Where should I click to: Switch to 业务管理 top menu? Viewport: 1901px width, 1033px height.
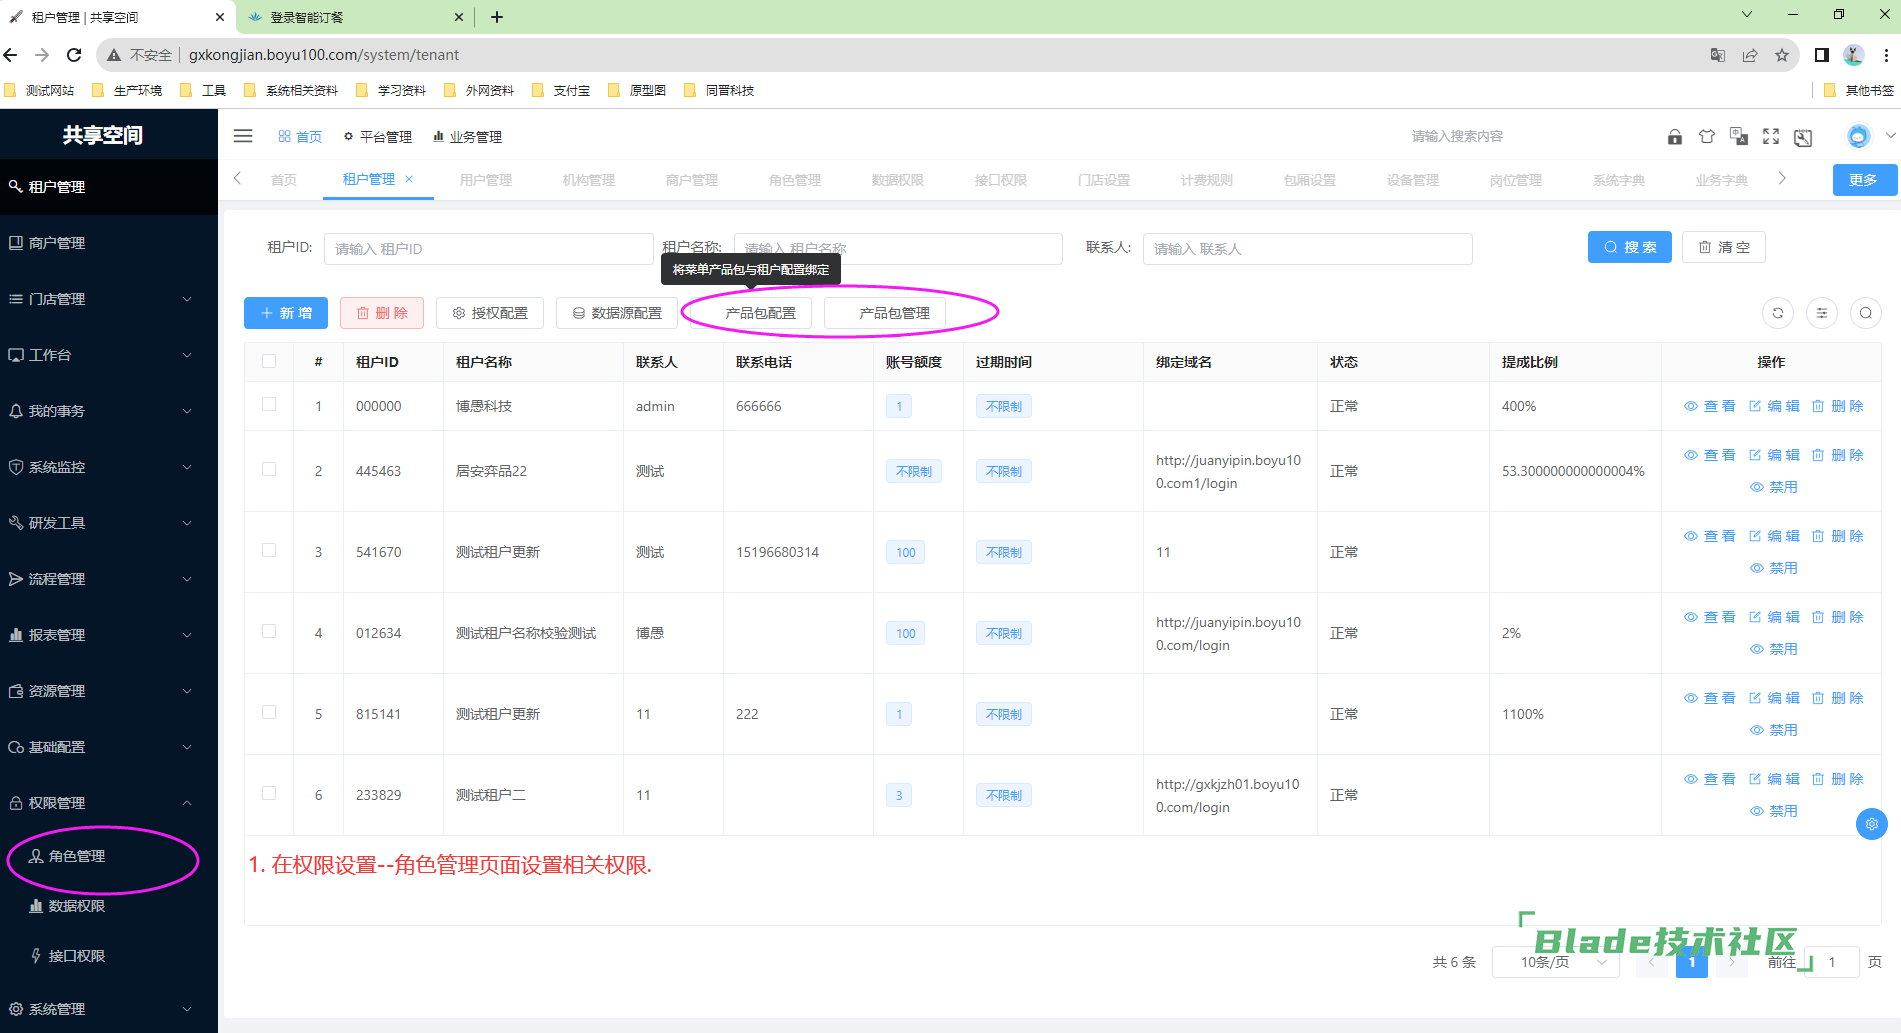tap(467, 137)
